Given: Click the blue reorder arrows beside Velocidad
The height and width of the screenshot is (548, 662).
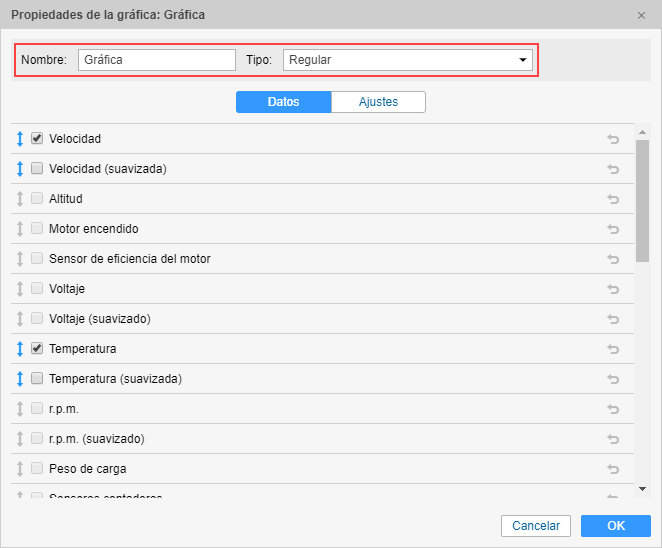Looking at the screenshot, I should point(19,139).
